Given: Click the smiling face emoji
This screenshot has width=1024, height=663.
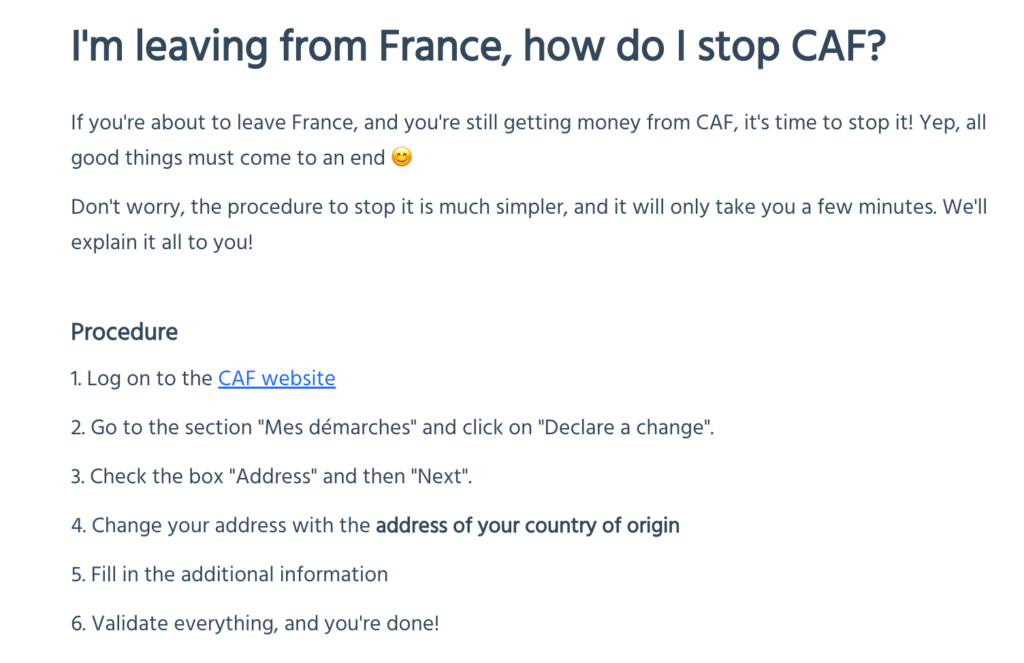Looking at the screenshot, I should coord(402,157).
